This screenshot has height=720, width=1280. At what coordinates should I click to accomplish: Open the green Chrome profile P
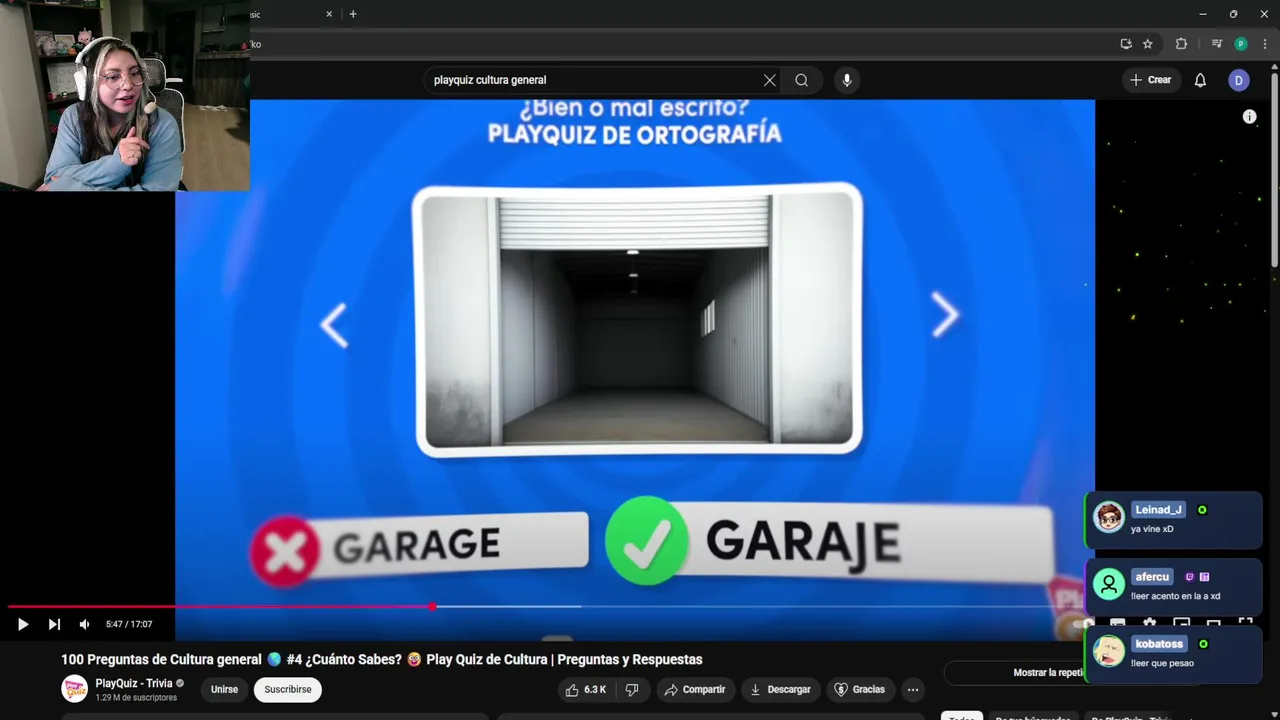(1241, 44)
